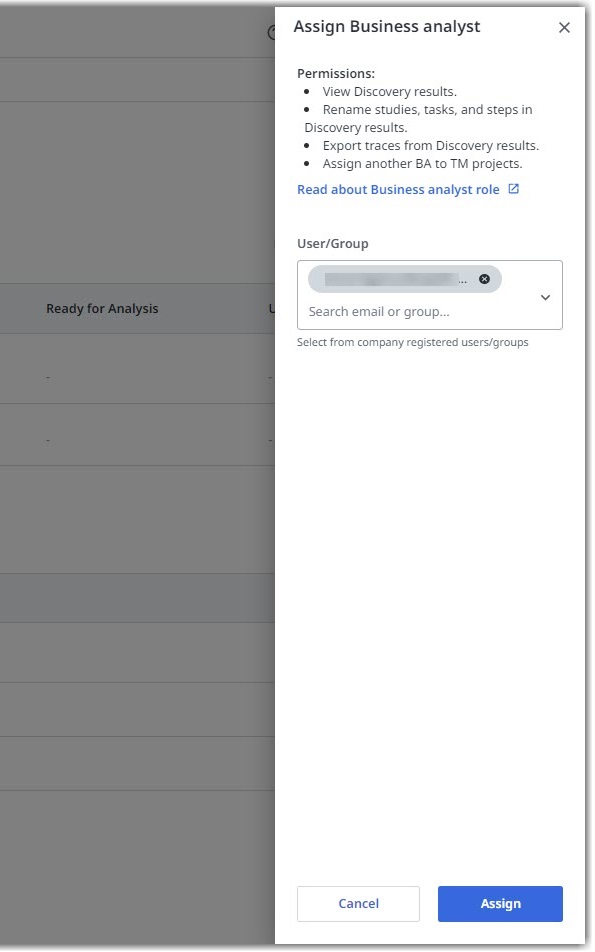Click the User/Group field label

coord(333,243)
